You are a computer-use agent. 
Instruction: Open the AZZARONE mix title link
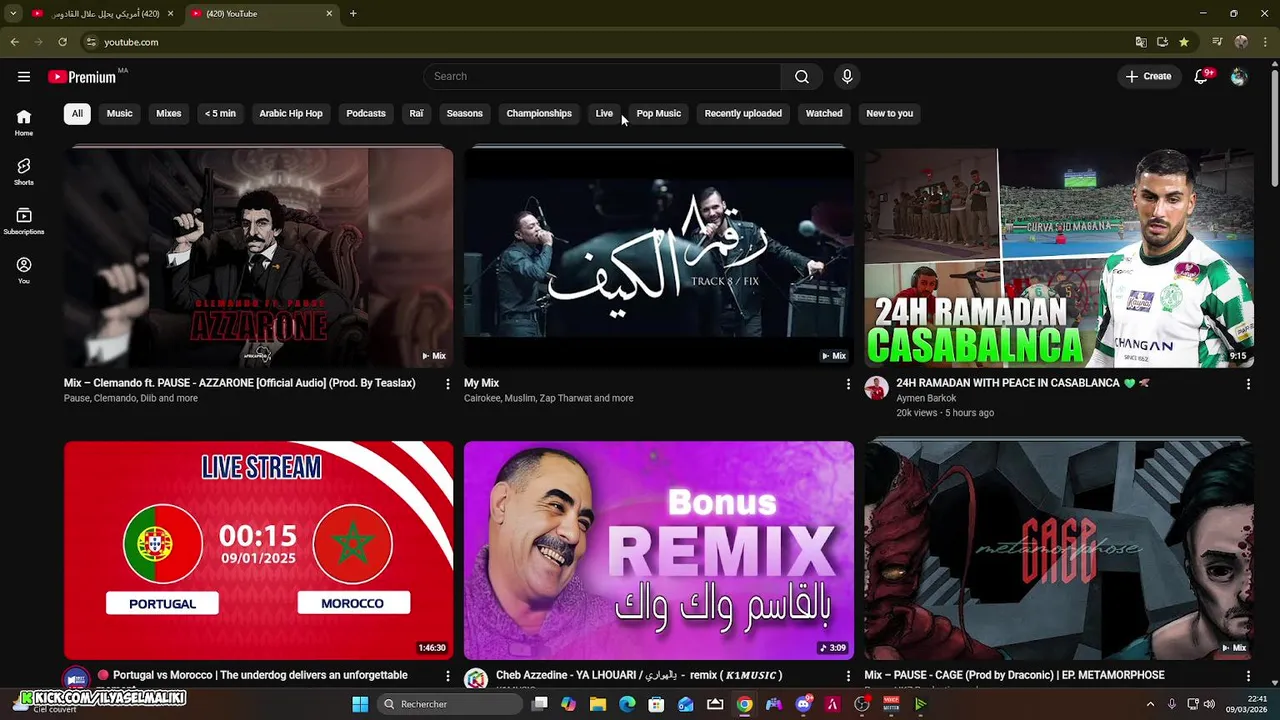(240, 383)
